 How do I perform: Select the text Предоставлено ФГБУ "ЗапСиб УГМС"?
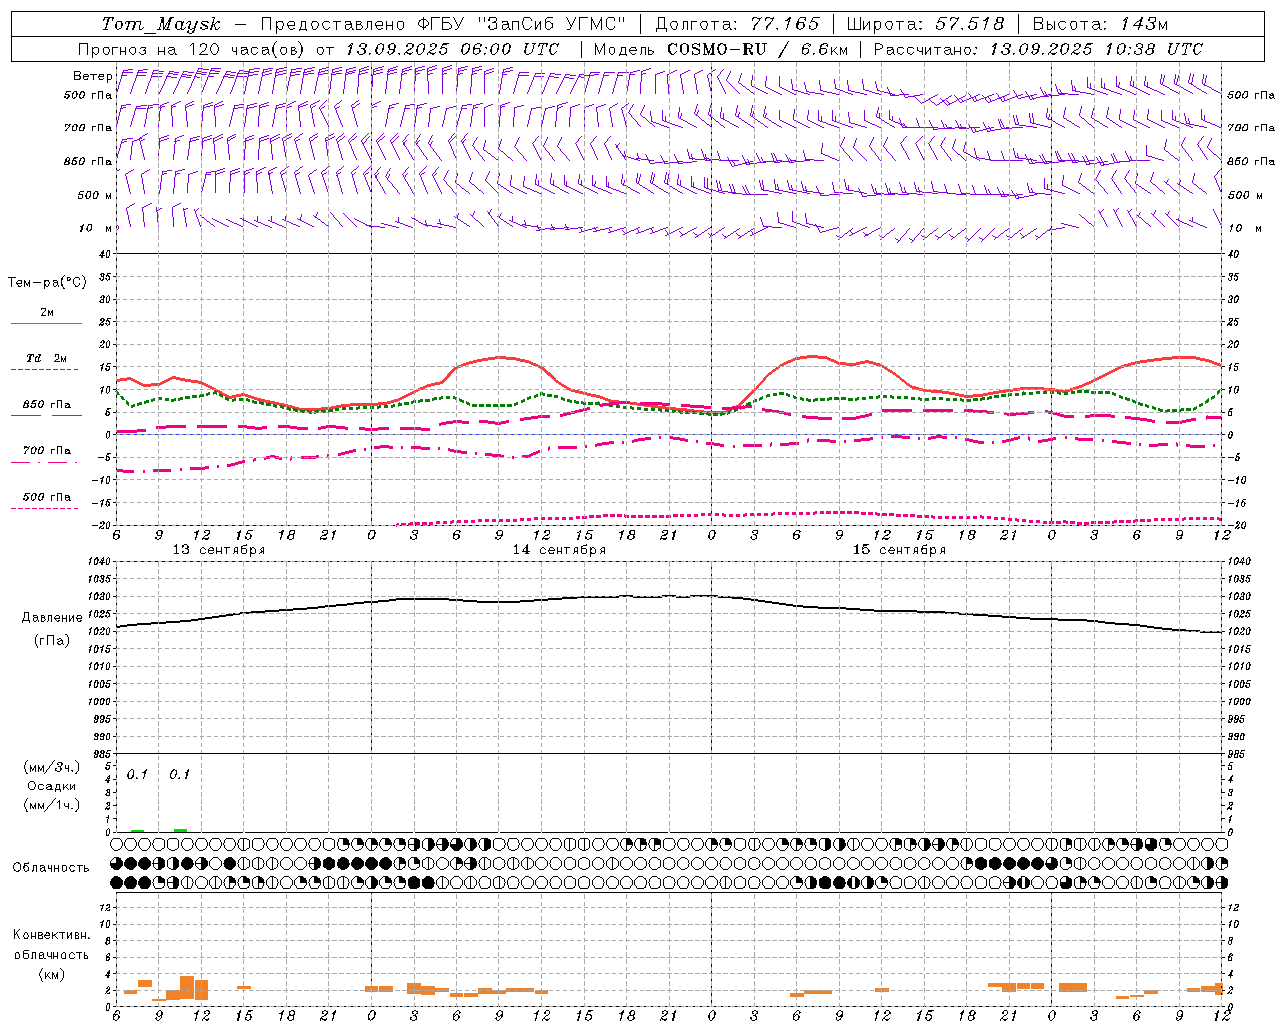coord(442,24)
